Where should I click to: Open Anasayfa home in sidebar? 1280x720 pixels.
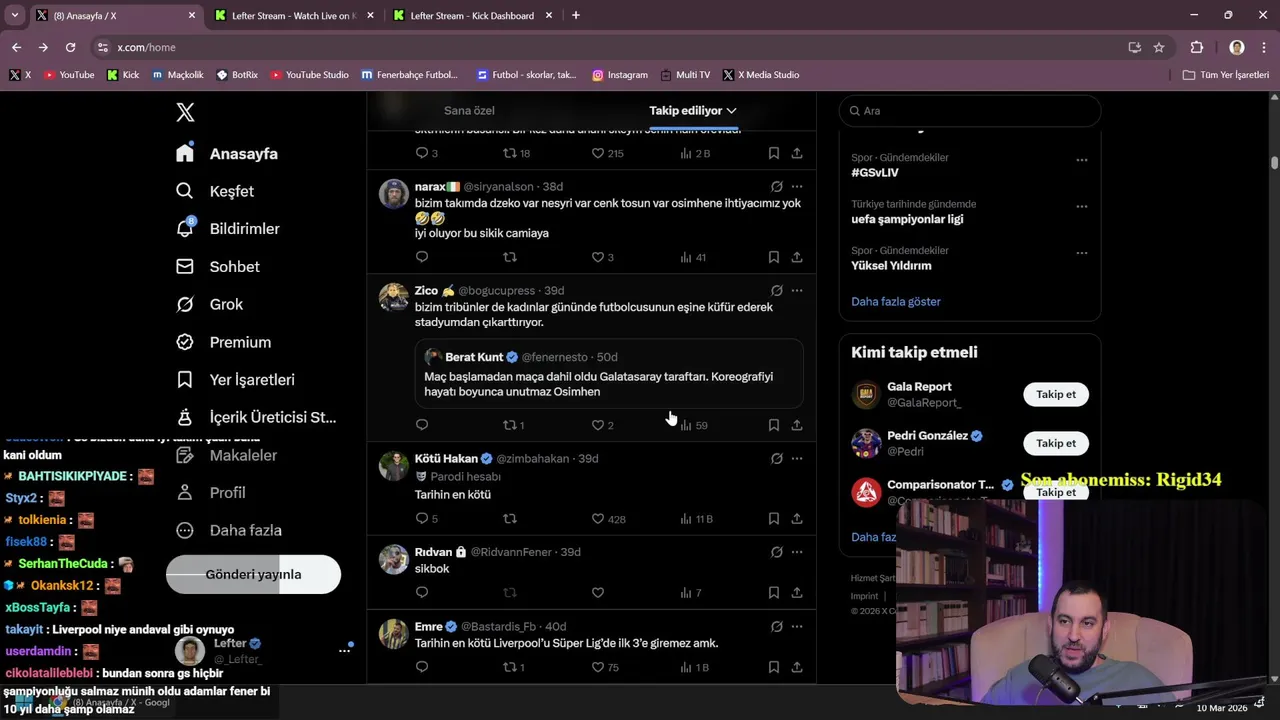pos(228,154)
